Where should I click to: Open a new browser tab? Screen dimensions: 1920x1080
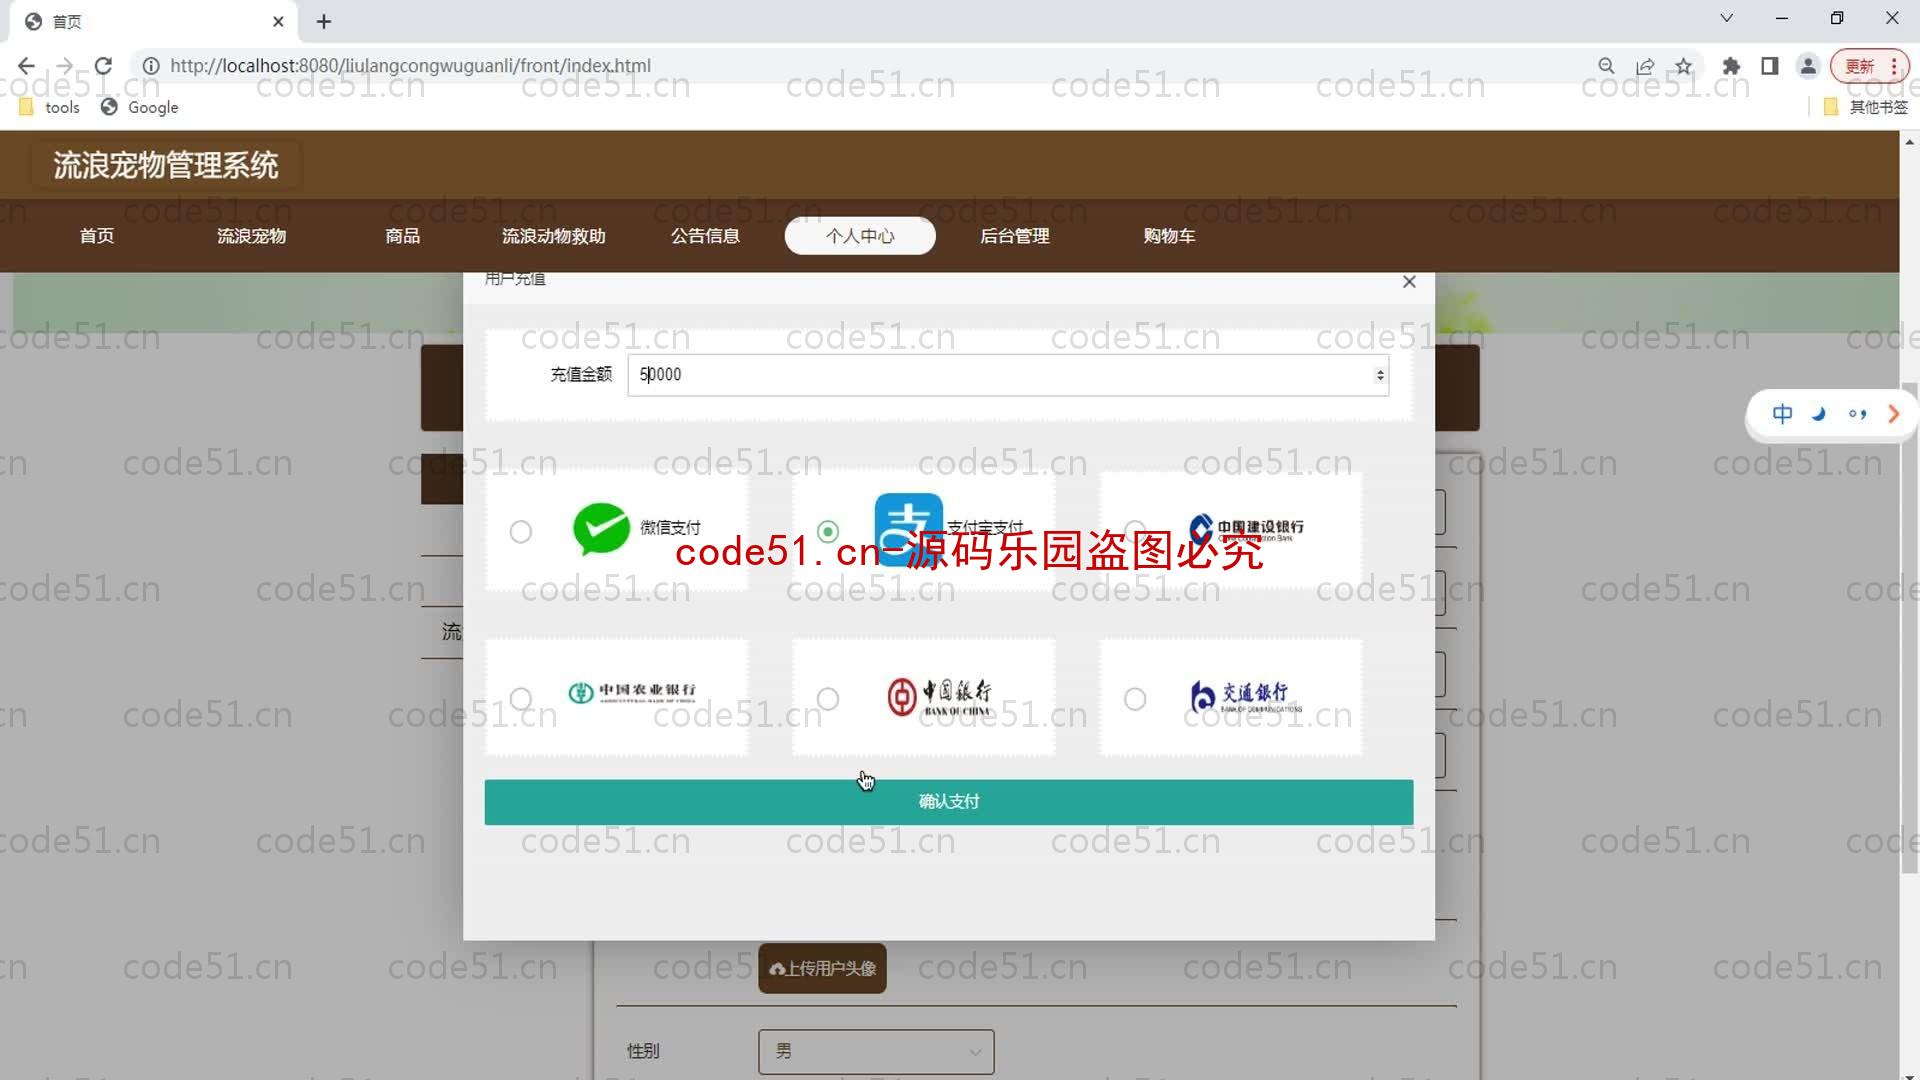click(324, 21)
